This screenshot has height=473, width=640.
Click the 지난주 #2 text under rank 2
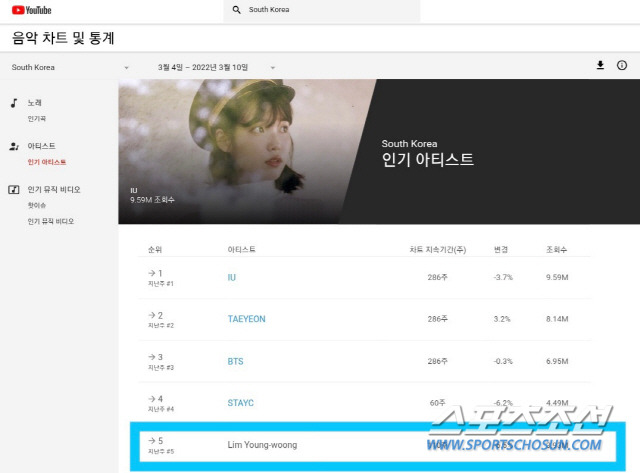coord(161,326)
